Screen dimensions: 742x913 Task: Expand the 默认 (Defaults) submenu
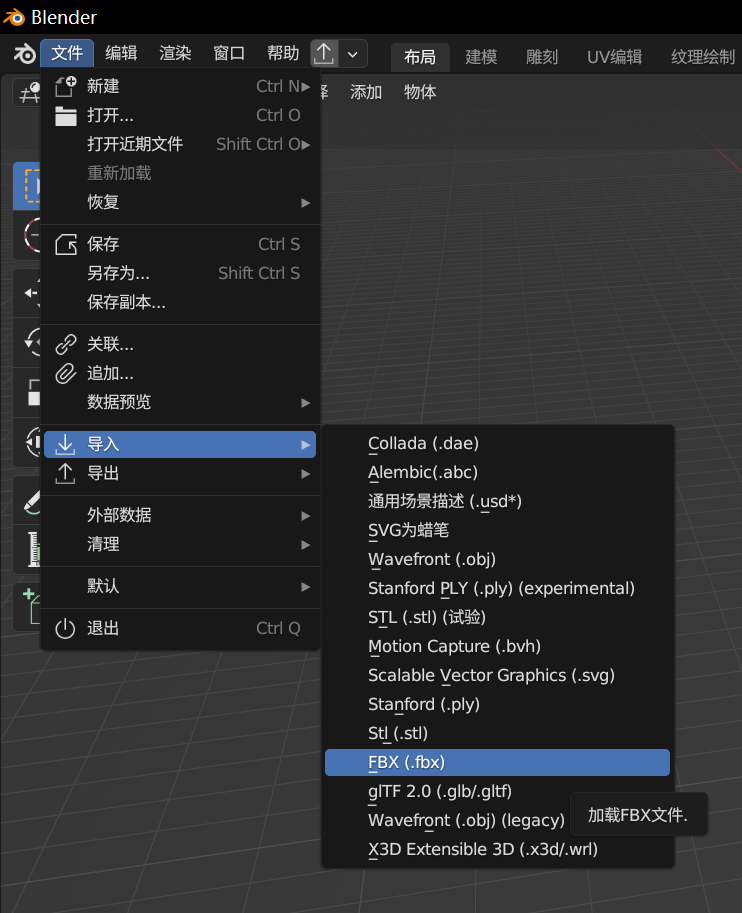click(x=181, y=586)
